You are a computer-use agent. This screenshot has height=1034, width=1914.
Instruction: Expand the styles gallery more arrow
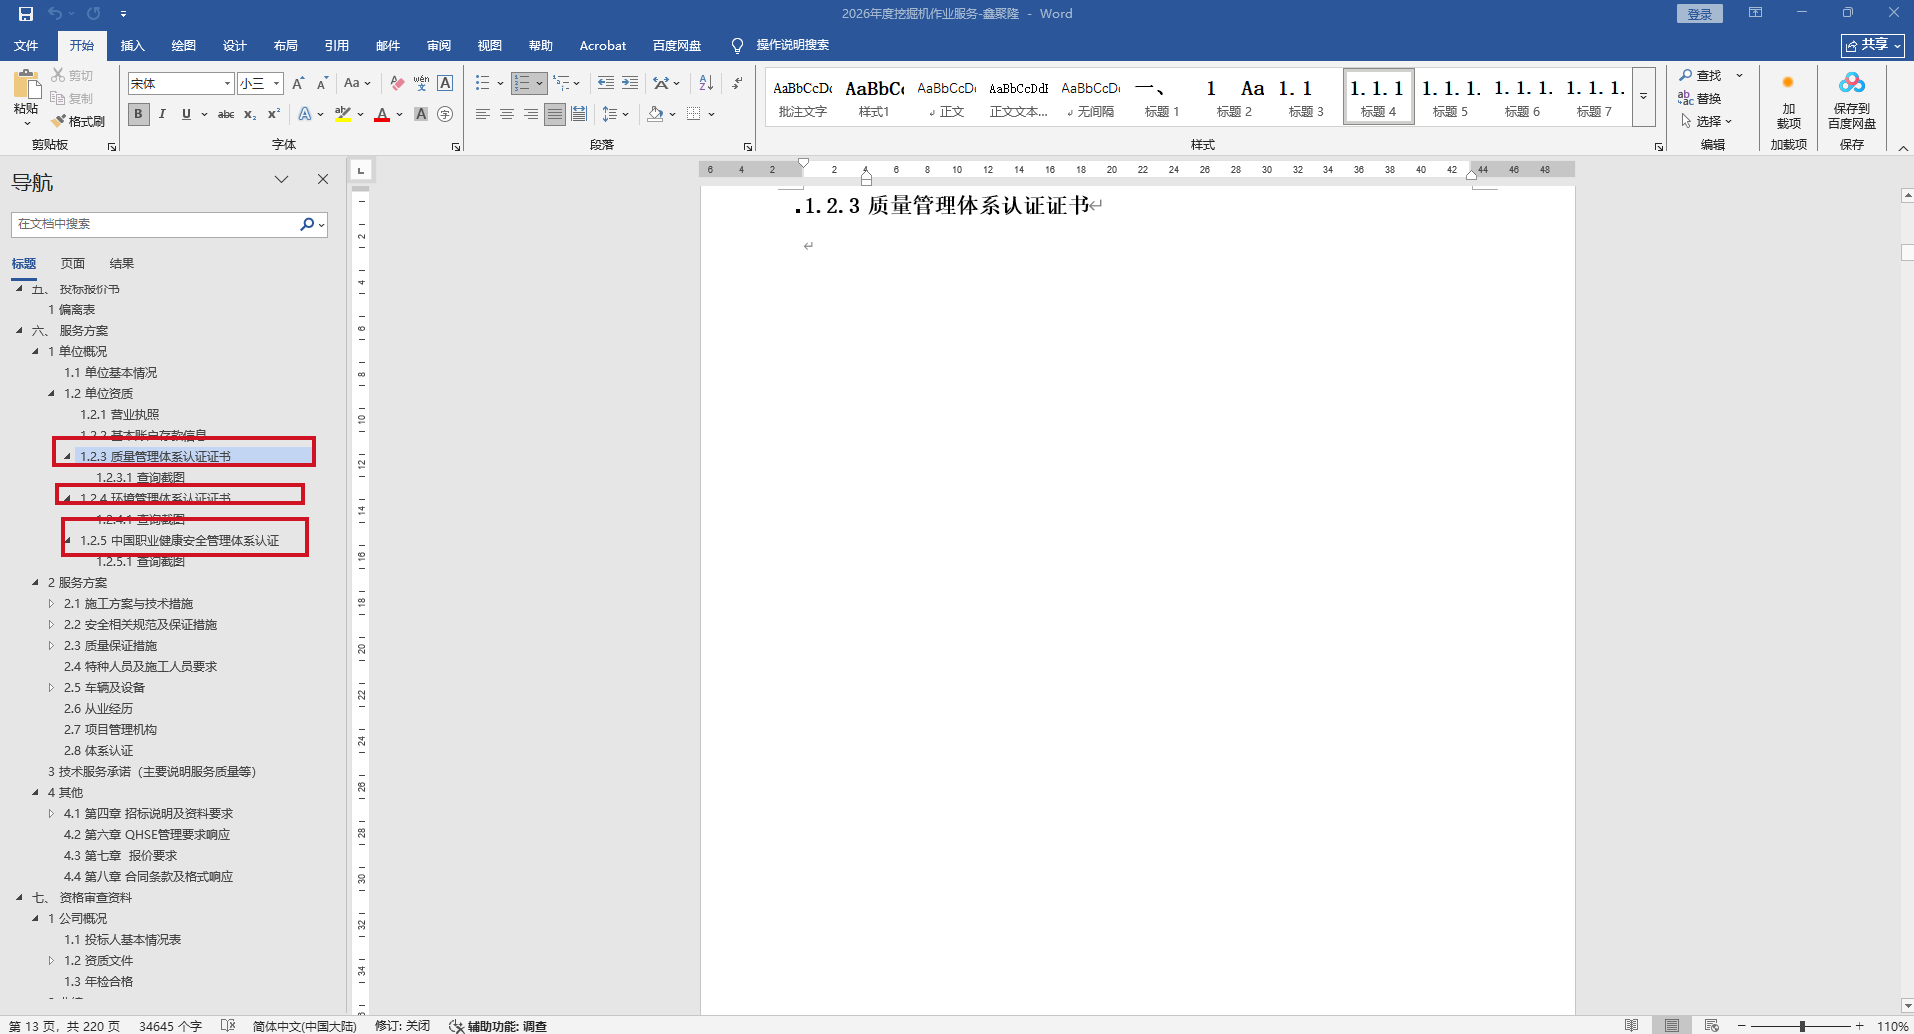coord(1643,97)
